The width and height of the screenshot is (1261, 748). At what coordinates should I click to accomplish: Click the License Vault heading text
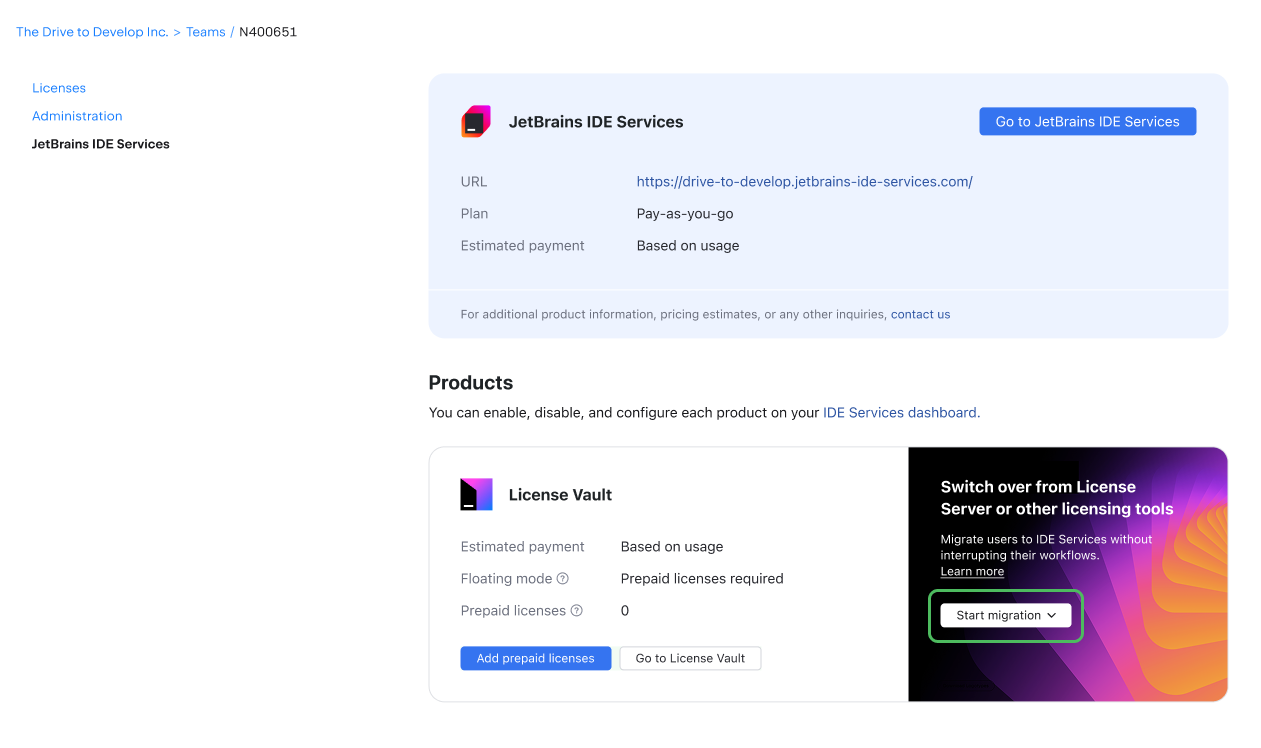560,495
